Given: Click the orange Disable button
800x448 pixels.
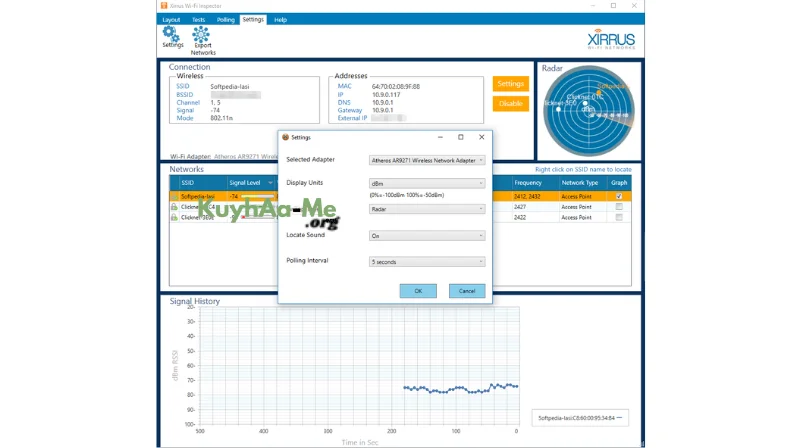Looking at the screenshot, I should coord(510,104).
